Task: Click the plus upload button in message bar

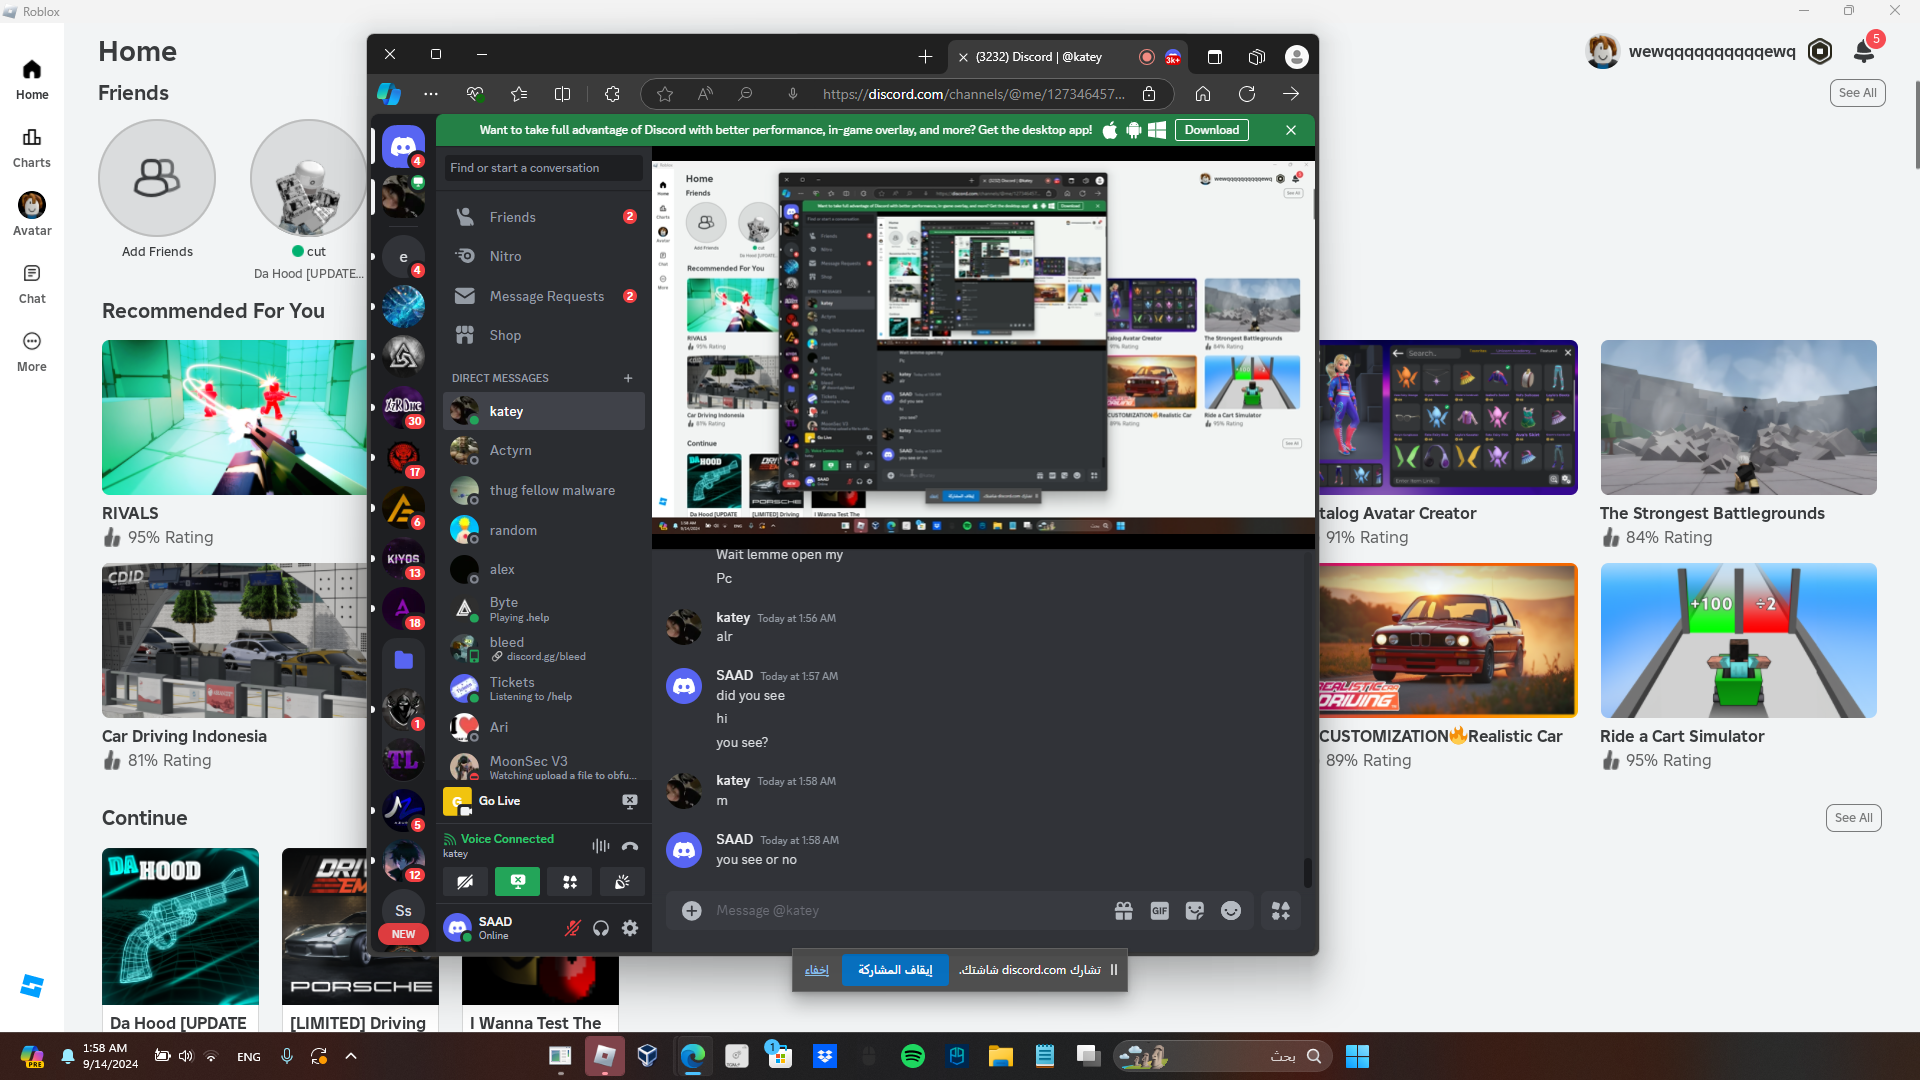Action: pos(692,911)
